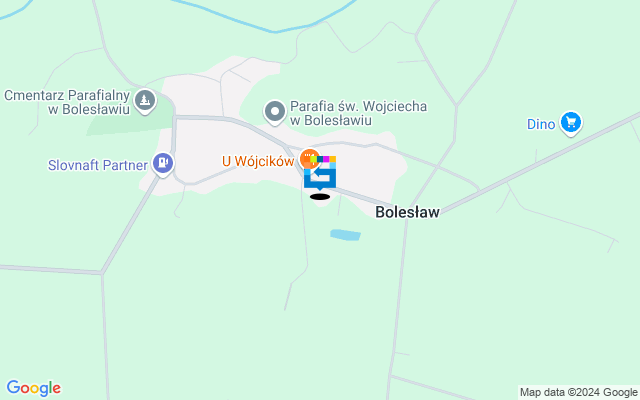The height and width of the screenshot is (400, 640).
Task: Click the colorful squares atop the G marker
Action: [x=322, y=159]
